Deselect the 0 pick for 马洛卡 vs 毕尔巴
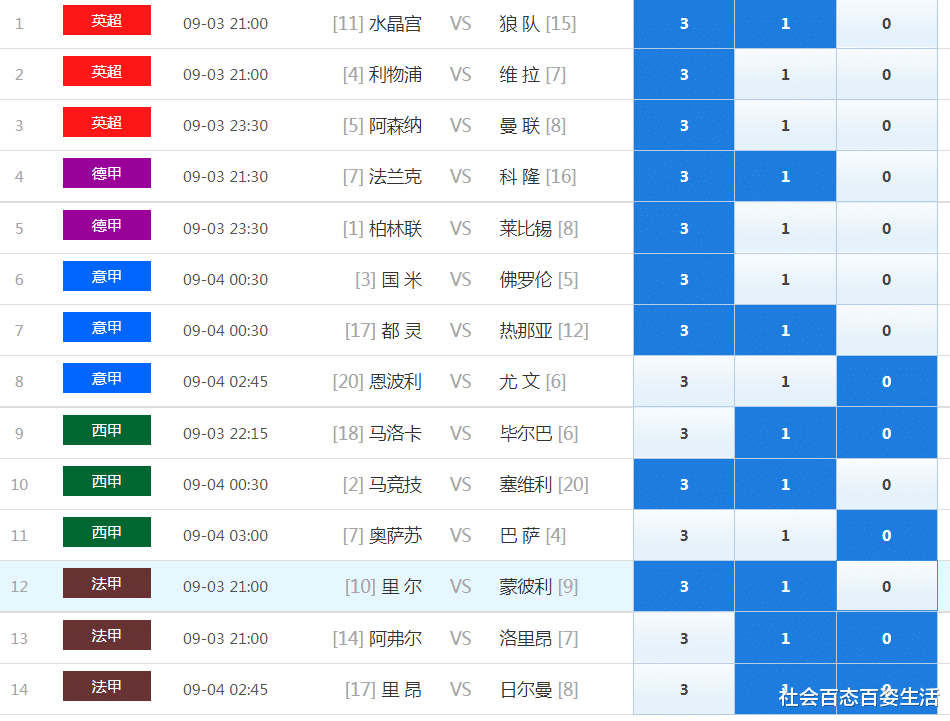Viewport: 950px width, 721px height. [886, 433]
